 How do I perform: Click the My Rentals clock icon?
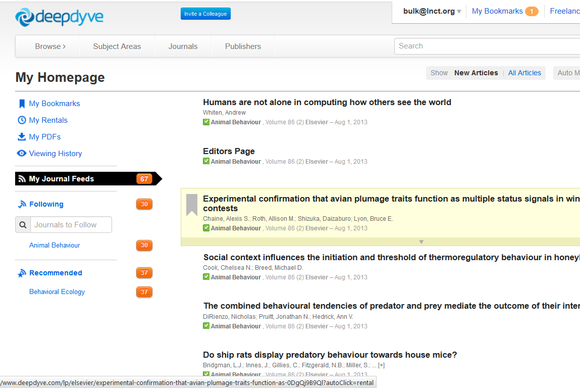pyautogui.click(x=22, y=120)
